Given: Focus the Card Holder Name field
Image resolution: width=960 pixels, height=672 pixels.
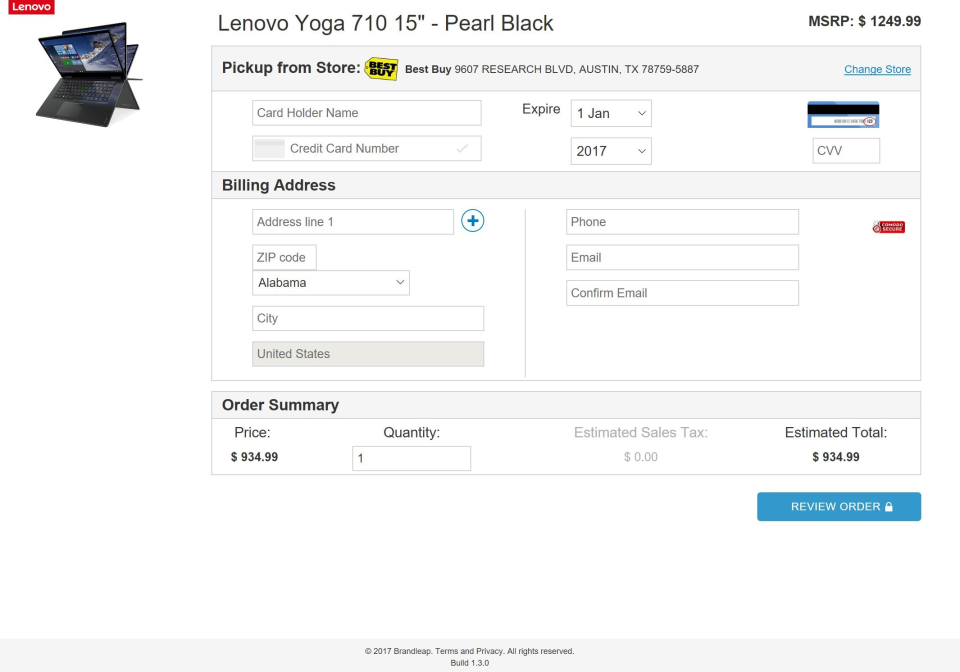Looking at the screenshot, I should pyautogui.click(x=367, y=113).
